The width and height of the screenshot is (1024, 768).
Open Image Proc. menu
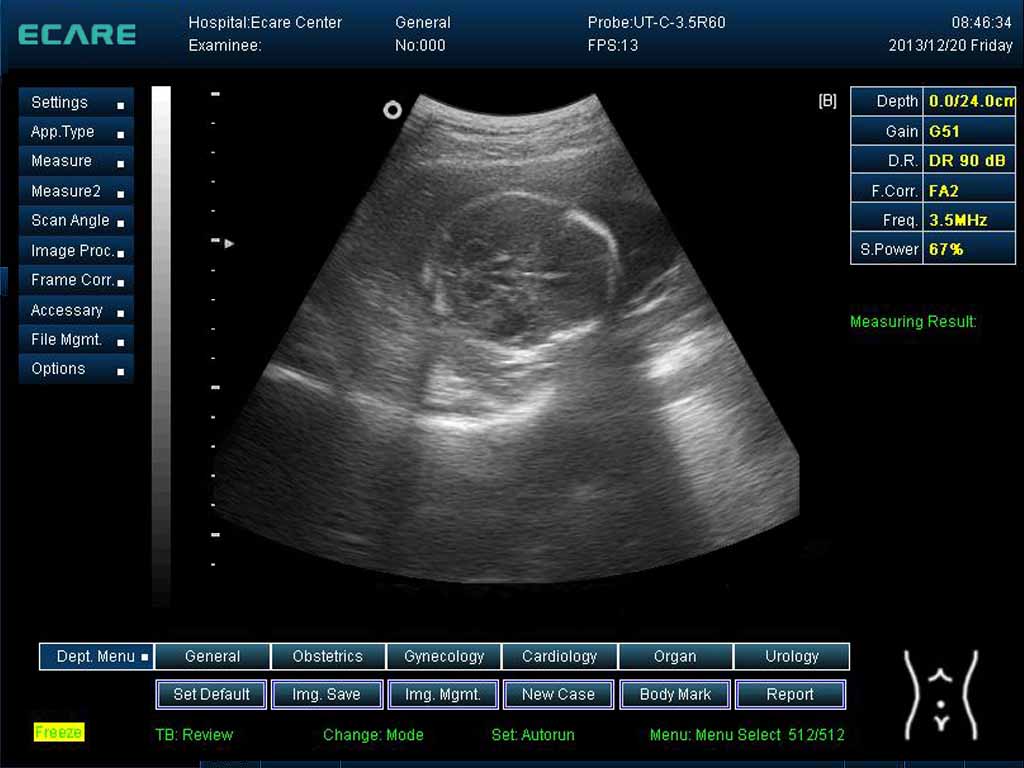coord(76,251)
